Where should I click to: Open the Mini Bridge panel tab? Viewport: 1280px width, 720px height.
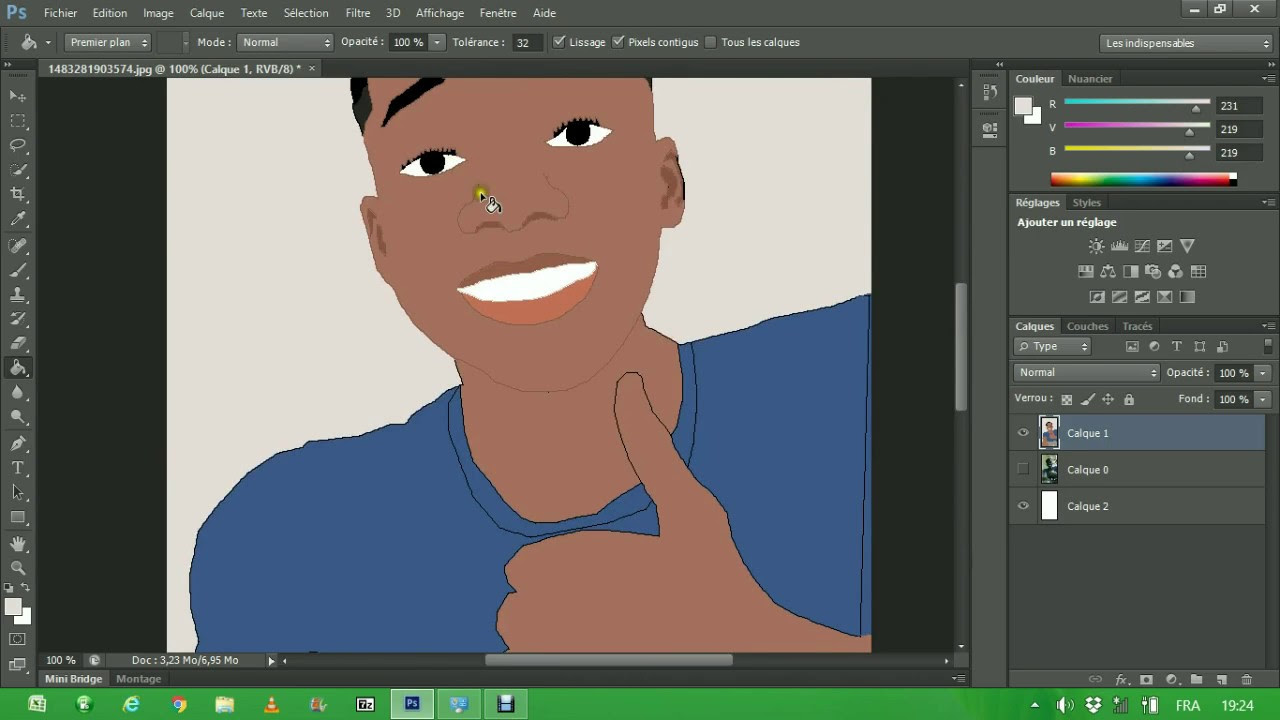pyautogui.click(x=73, y=678)
